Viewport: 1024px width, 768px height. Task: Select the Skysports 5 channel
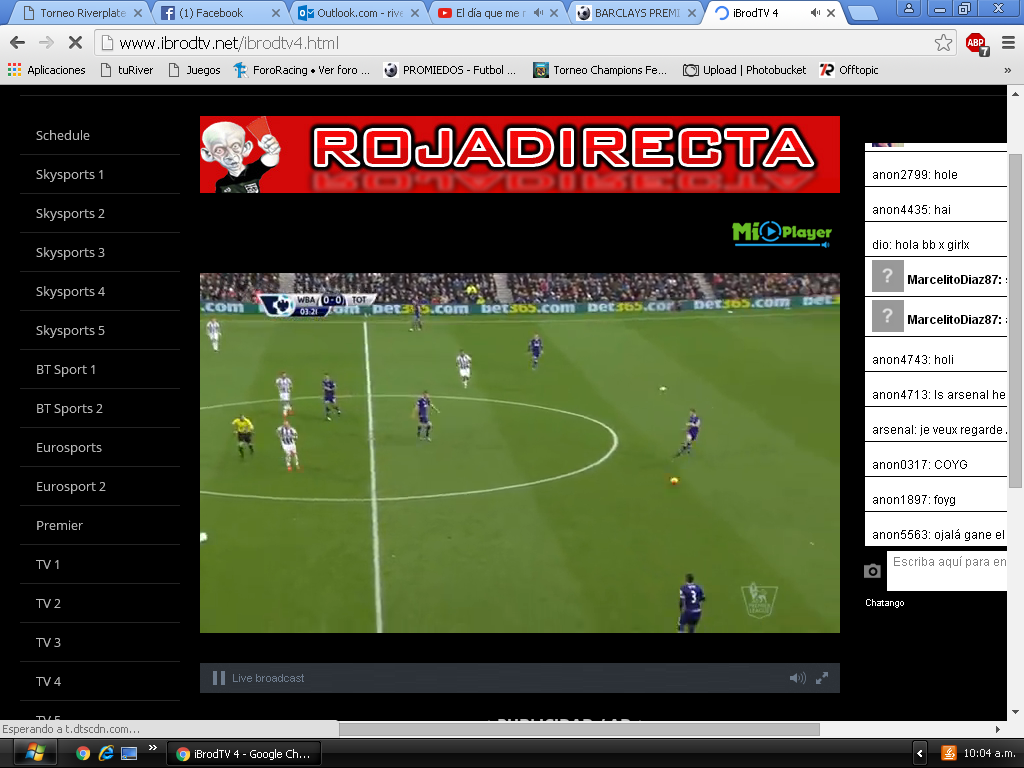point(70,330)
